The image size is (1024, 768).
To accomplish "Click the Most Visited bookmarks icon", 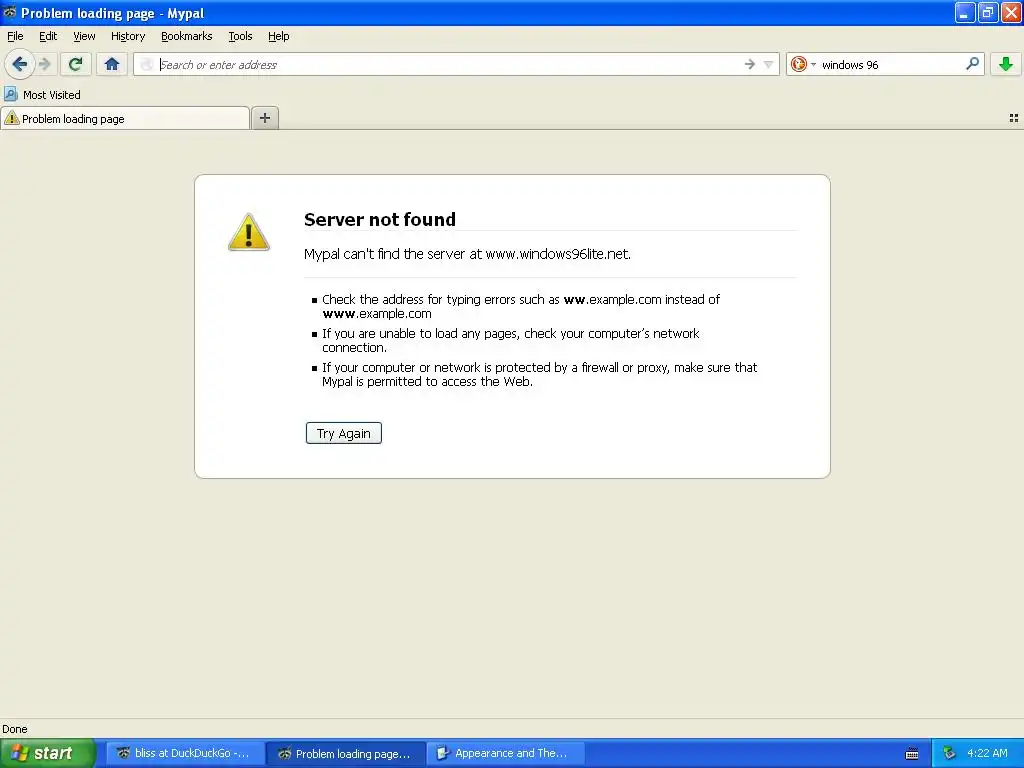I will click(10, 94).
